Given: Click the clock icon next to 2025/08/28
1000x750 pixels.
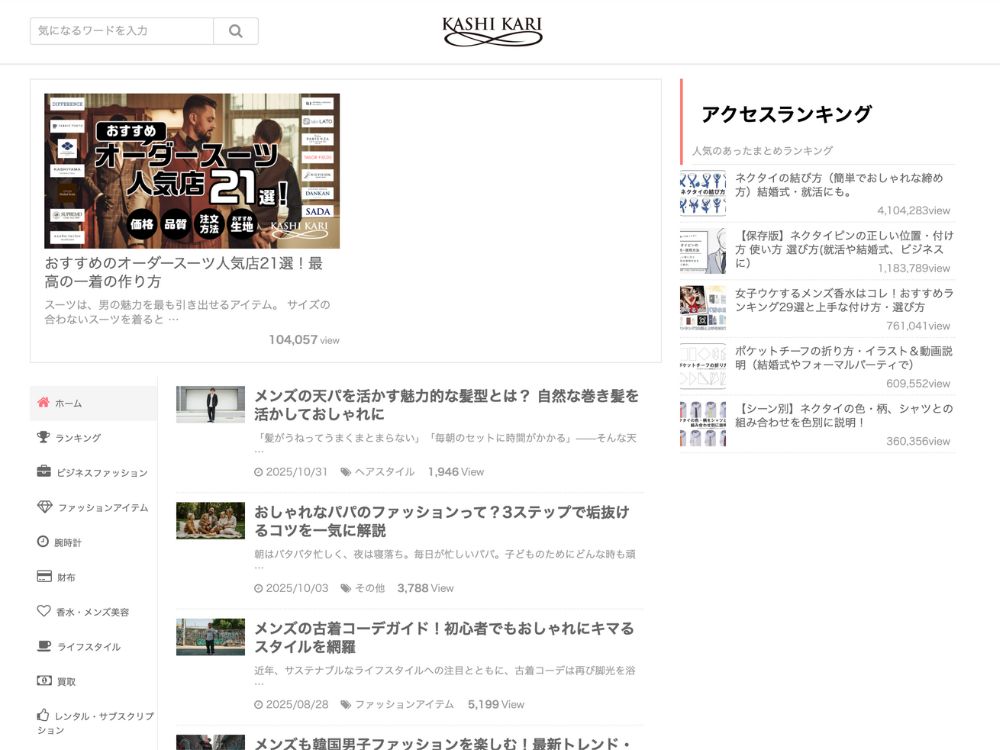Looking at the screenshot, I should click(x=260, y=704).
